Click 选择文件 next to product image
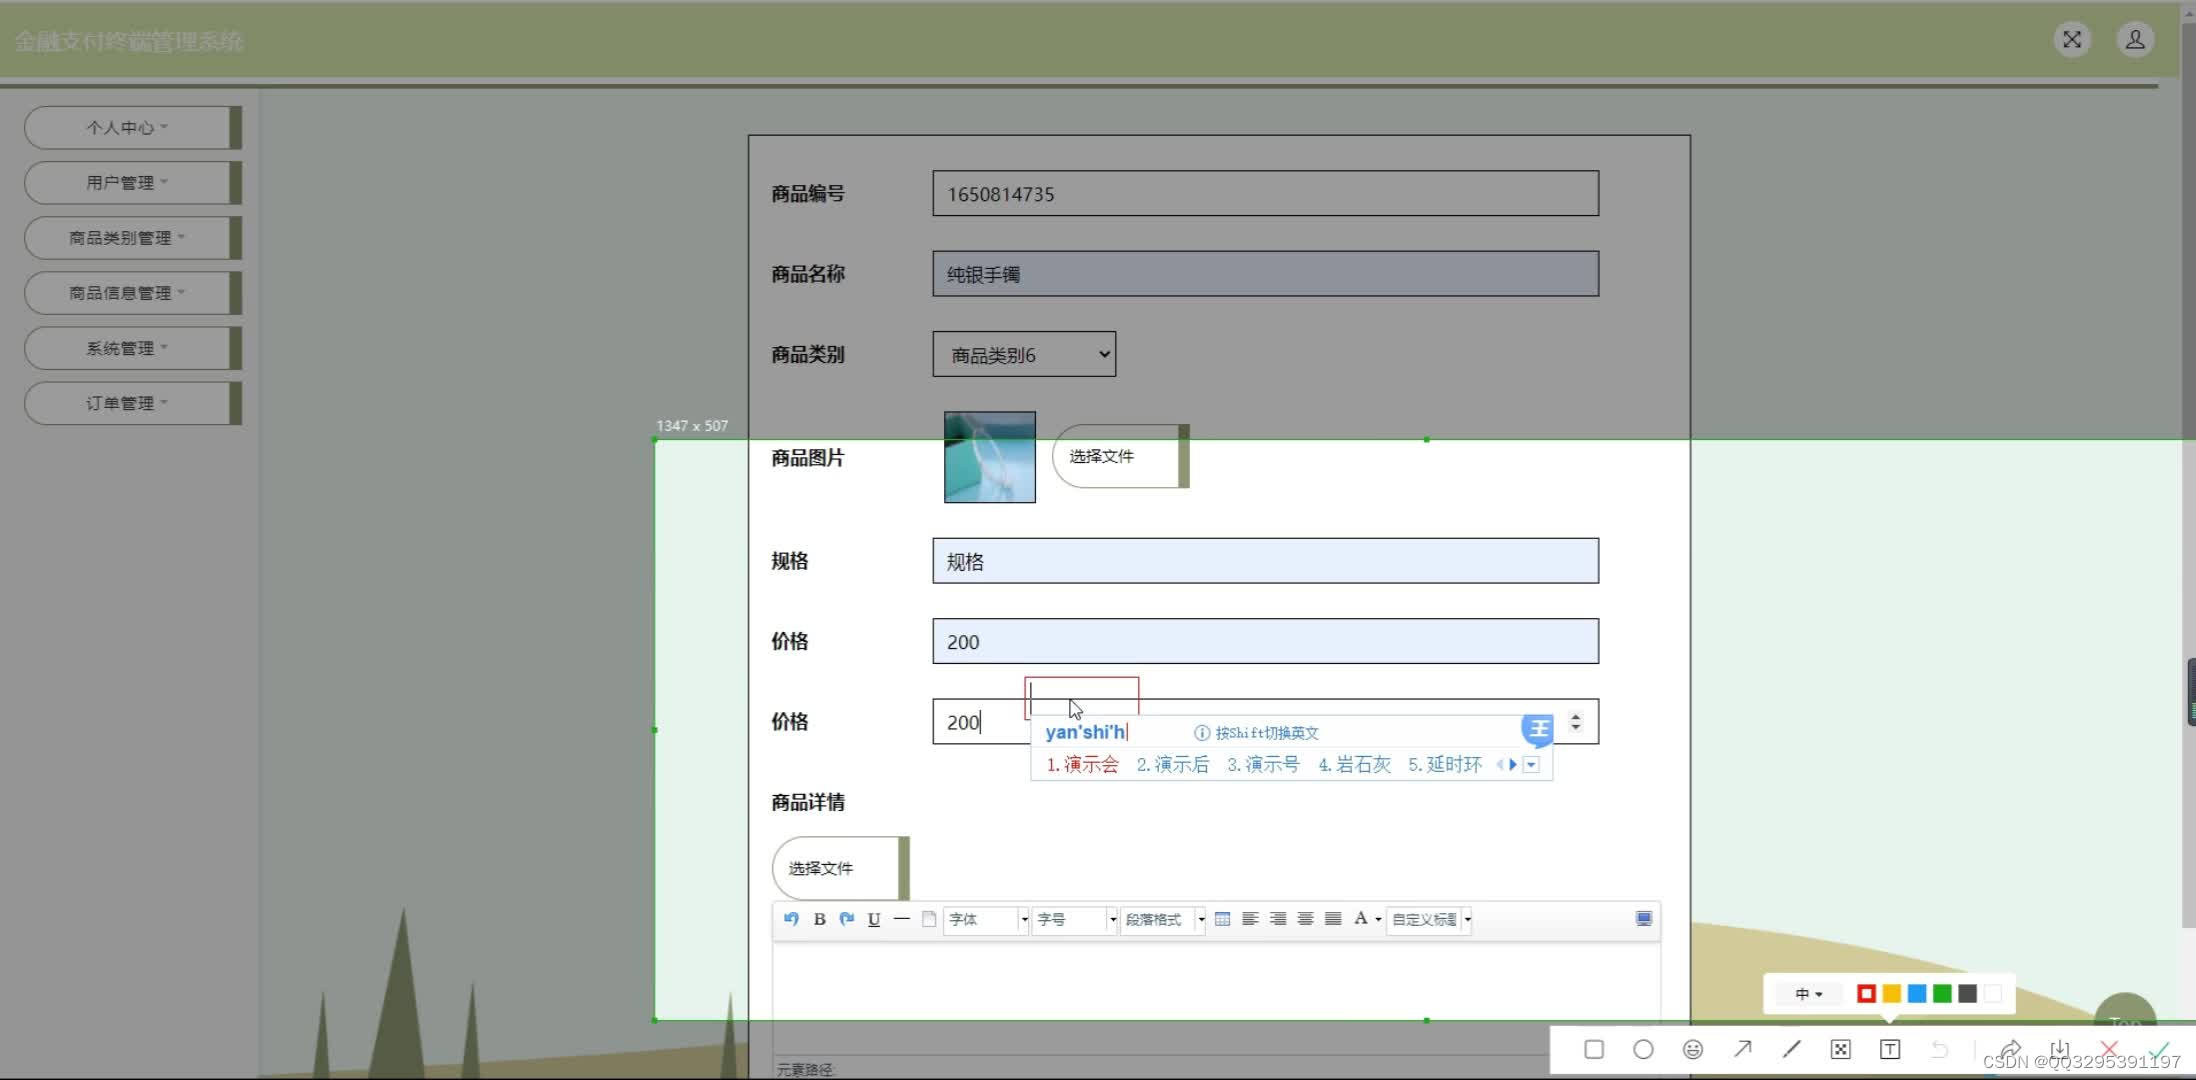This screenshot has height=1080, width=2196. coord(1120,456)
